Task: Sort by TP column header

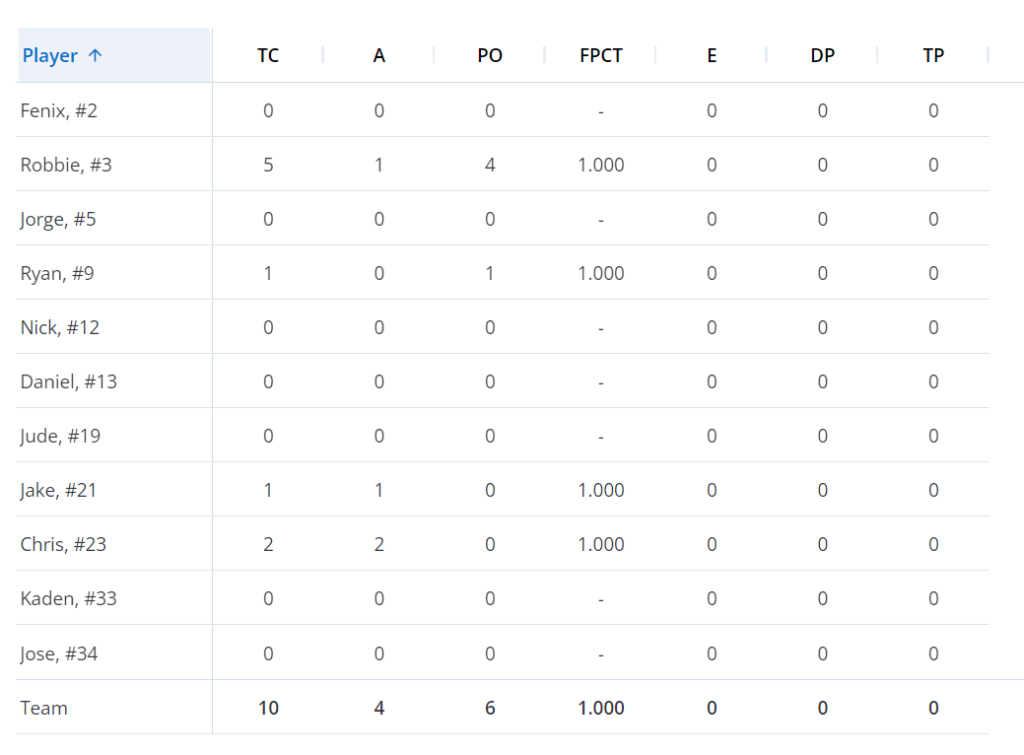Action: click(933, 56)
